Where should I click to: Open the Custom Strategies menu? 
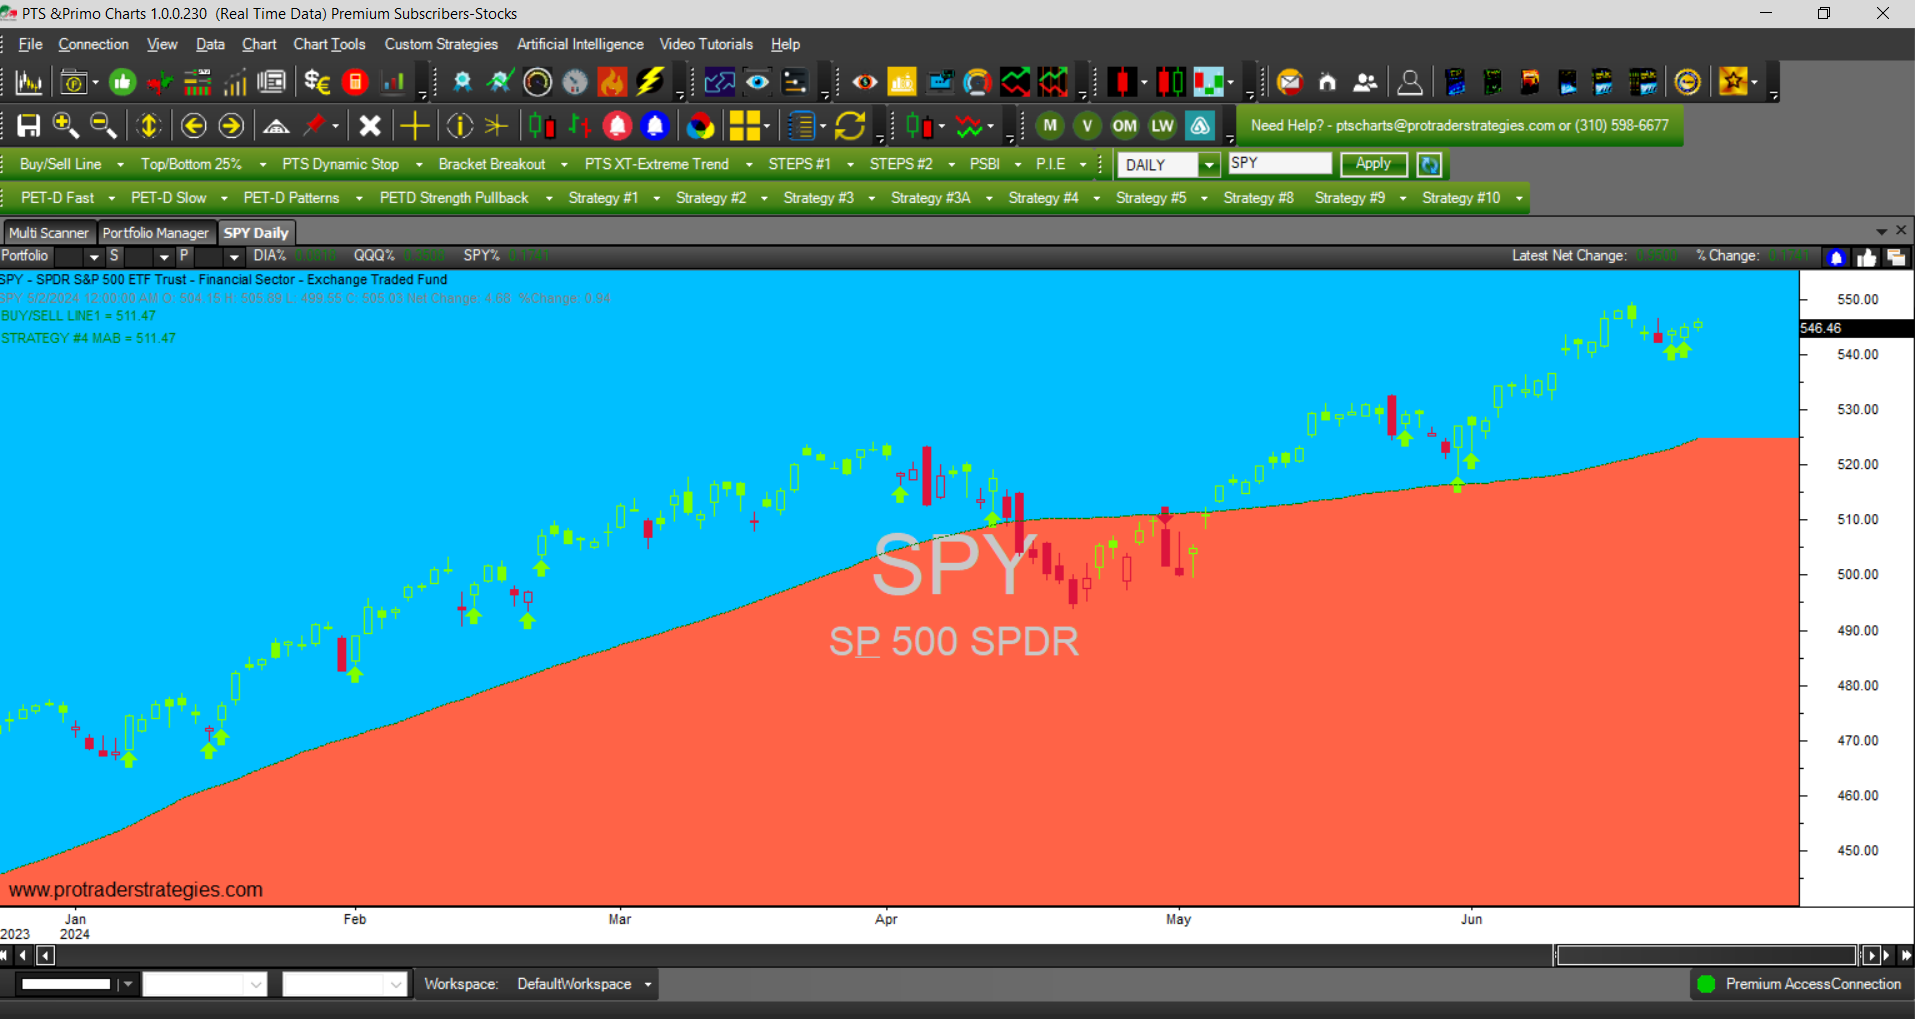click(x=441, y=44)
